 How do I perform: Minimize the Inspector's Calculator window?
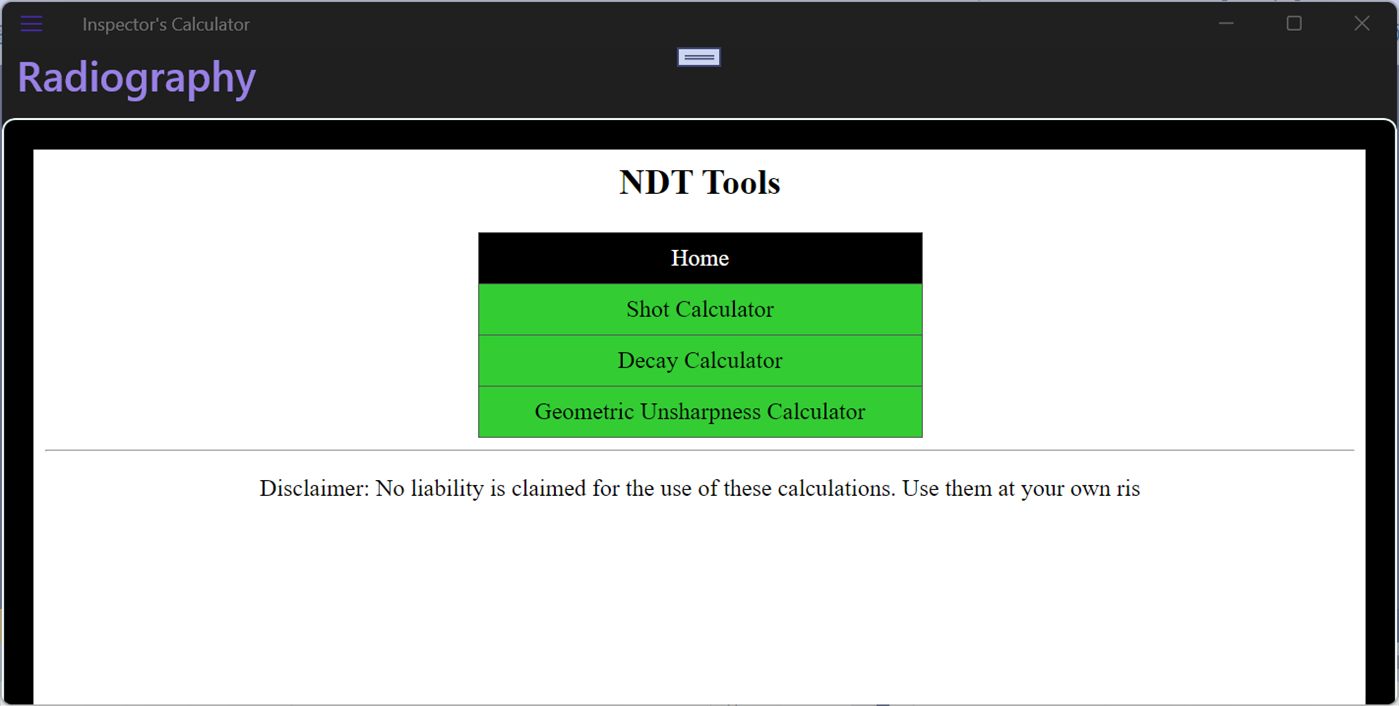(1226, 23)
